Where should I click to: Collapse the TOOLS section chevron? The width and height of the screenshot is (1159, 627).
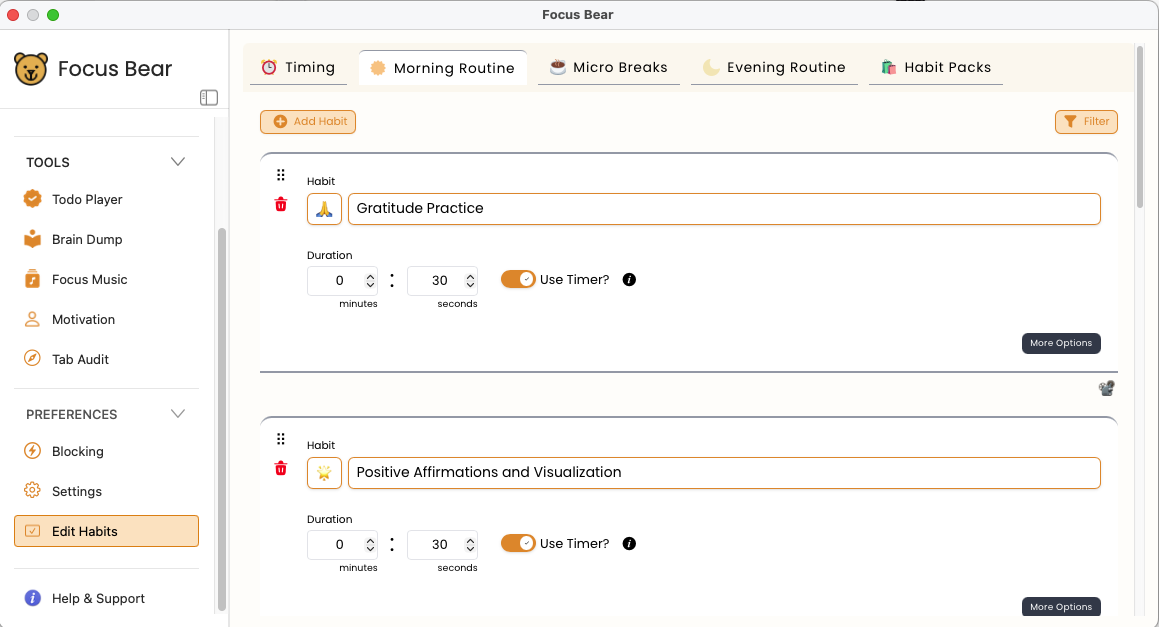(x=177, y=162)
